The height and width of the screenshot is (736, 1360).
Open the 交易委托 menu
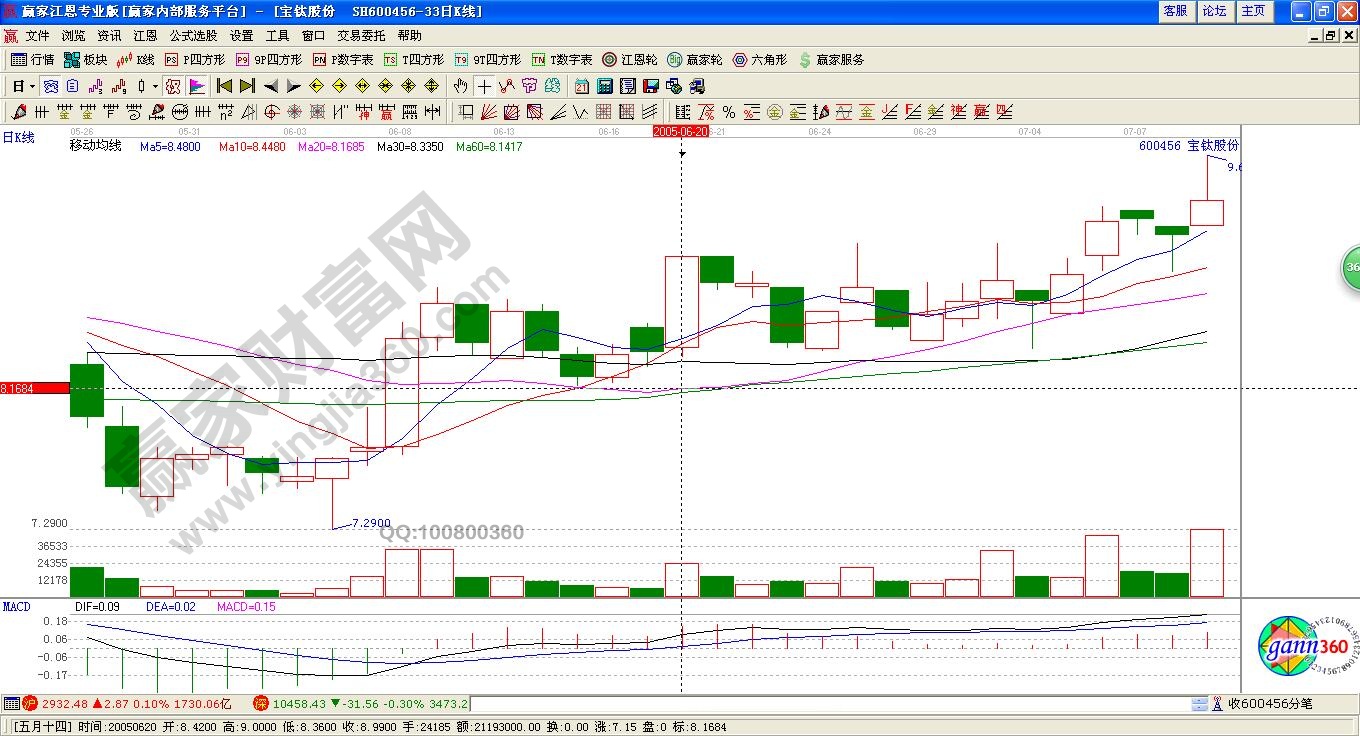click(361, 35)
